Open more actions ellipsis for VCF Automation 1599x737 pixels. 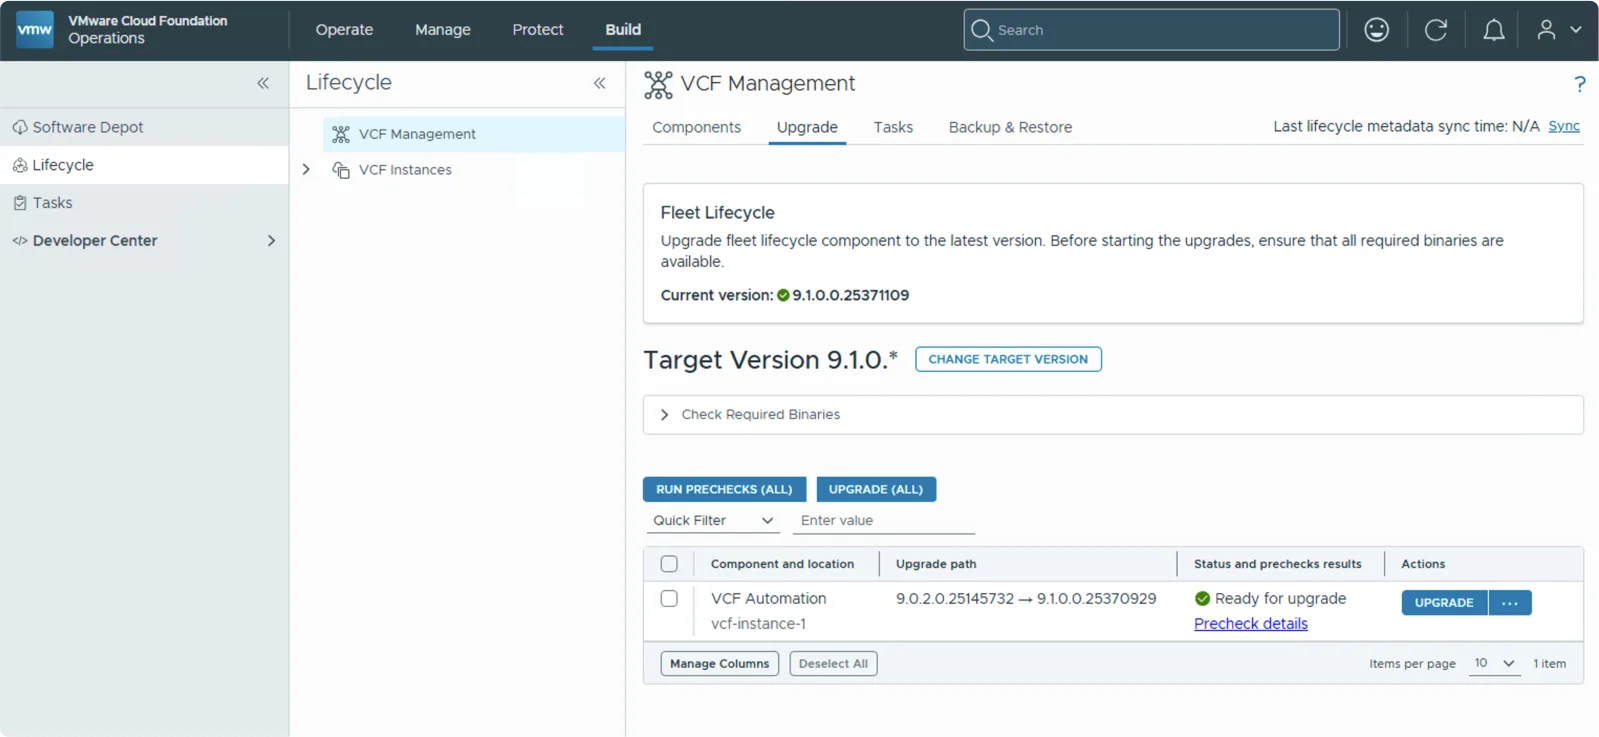(1510, 603)
